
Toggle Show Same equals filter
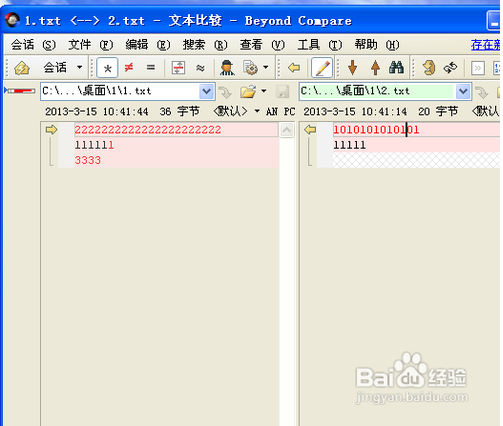coord(151,68)
